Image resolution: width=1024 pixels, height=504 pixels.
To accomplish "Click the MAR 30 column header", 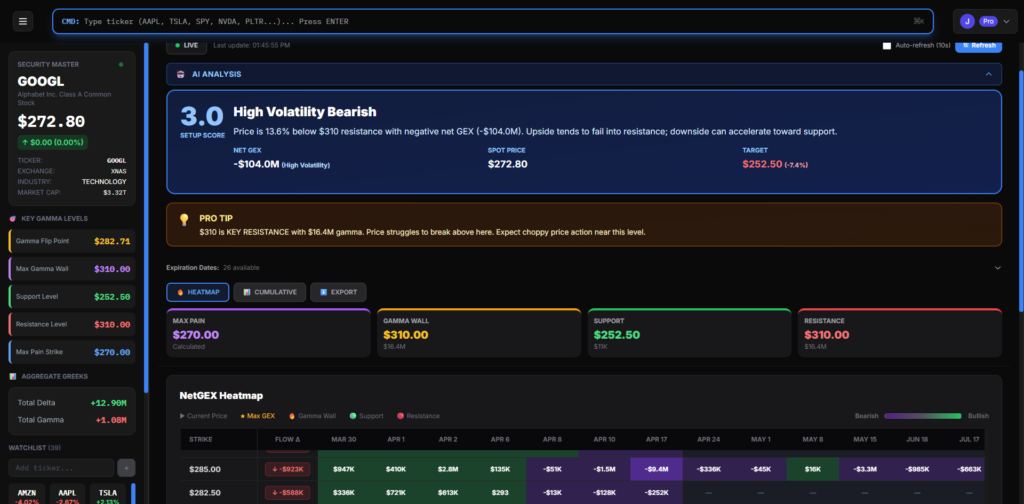I will [344, 439].
